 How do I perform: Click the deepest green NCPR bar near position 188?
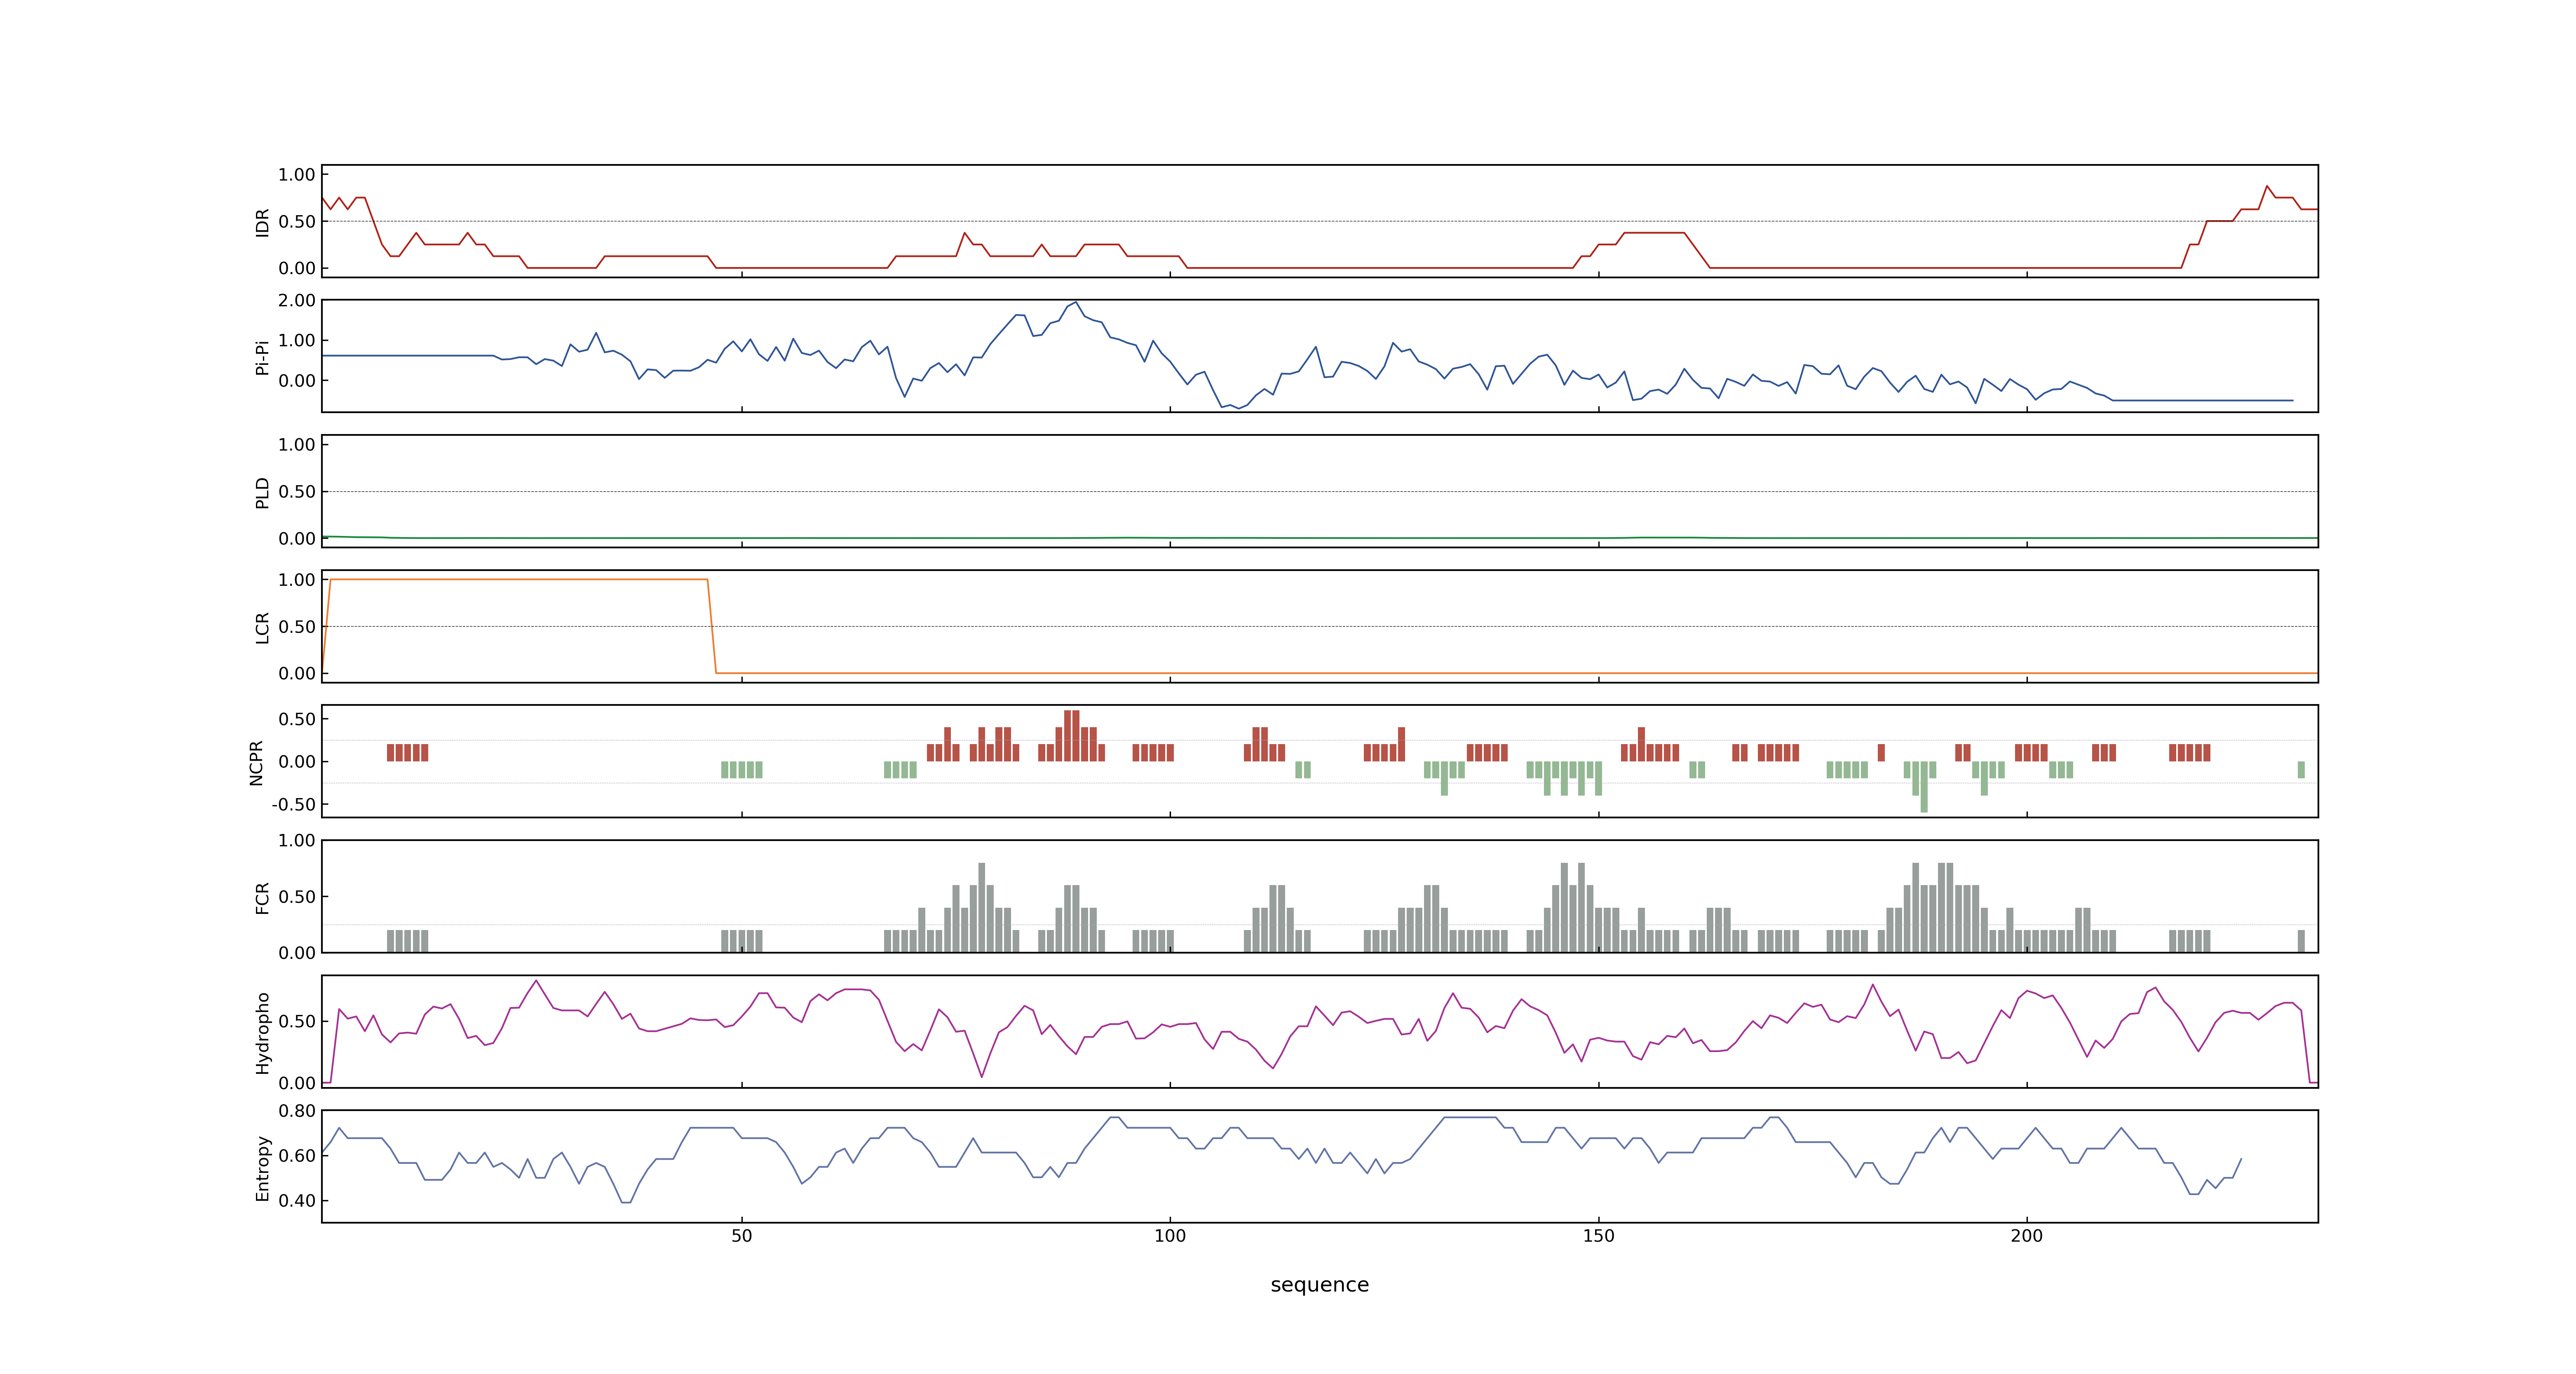click(x=1924, y=786)
